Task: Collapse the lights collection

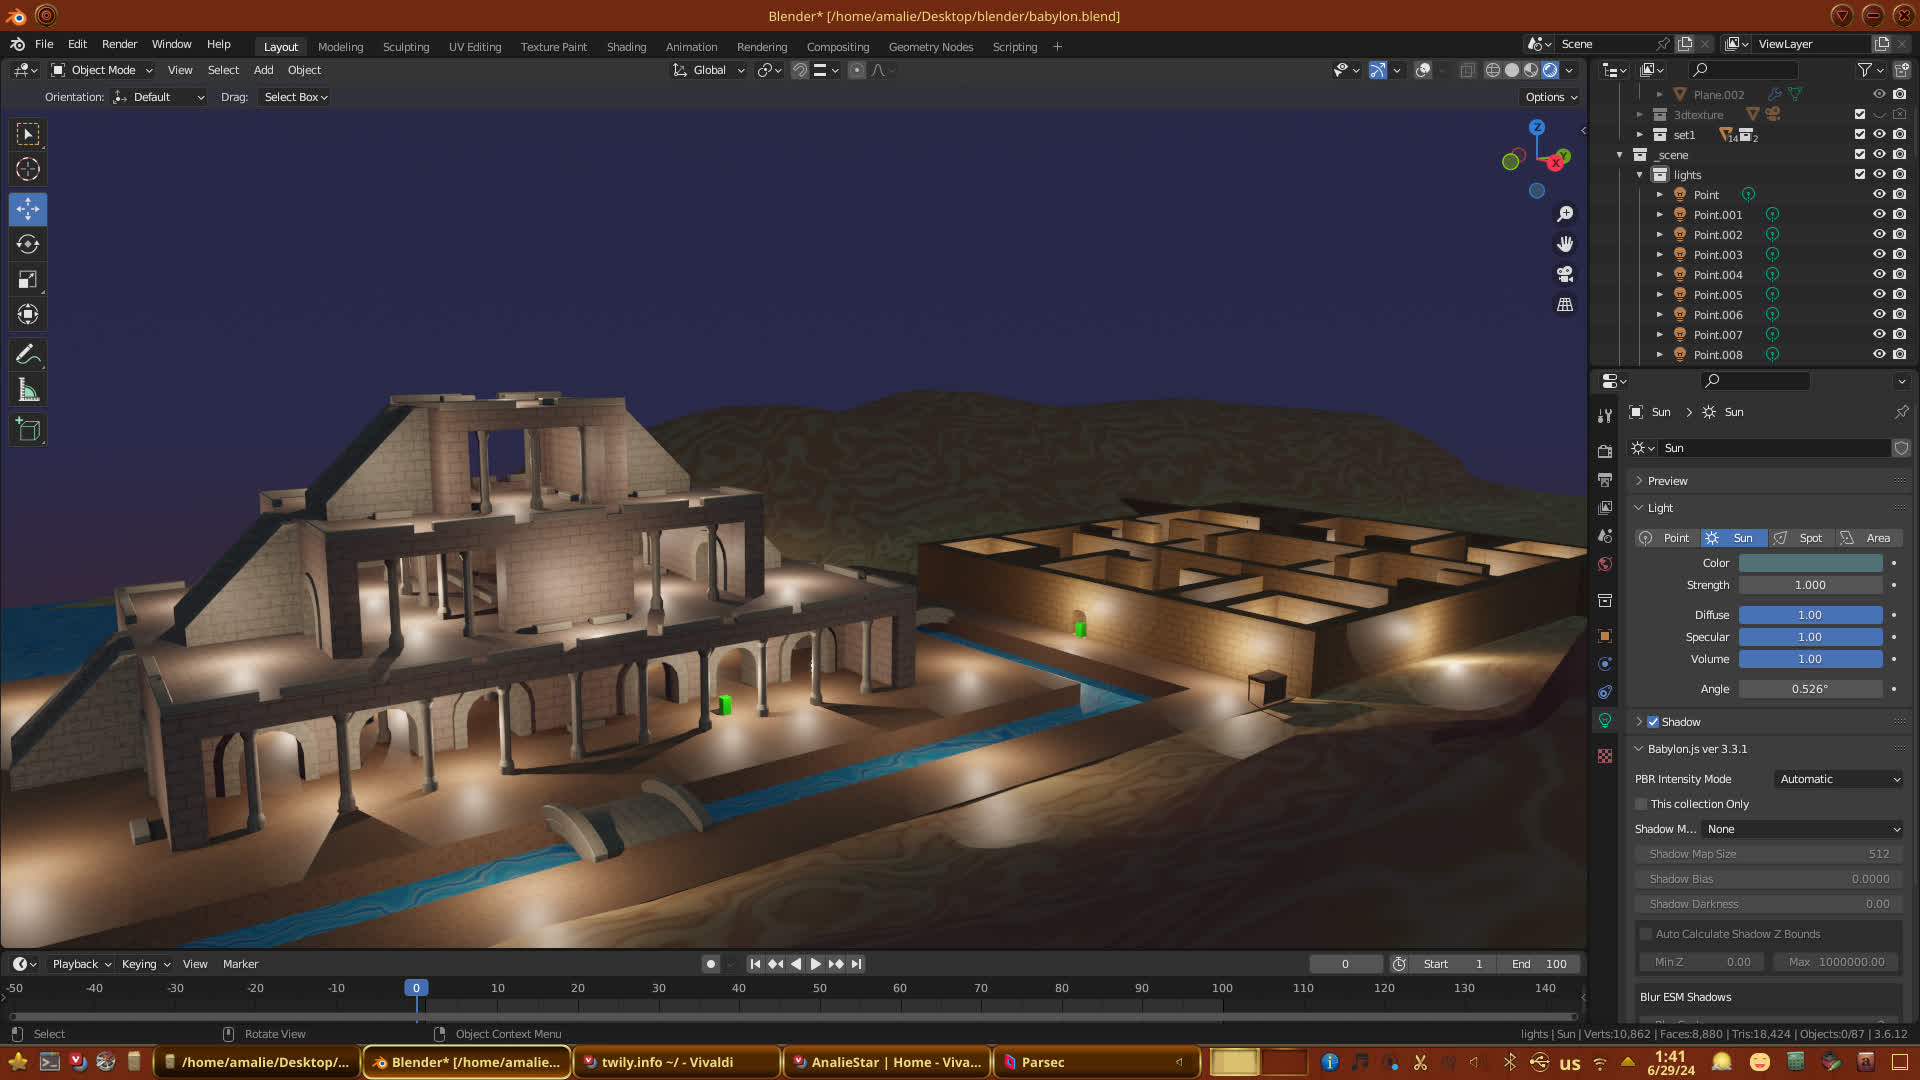Action: [x=1640, y=175]
